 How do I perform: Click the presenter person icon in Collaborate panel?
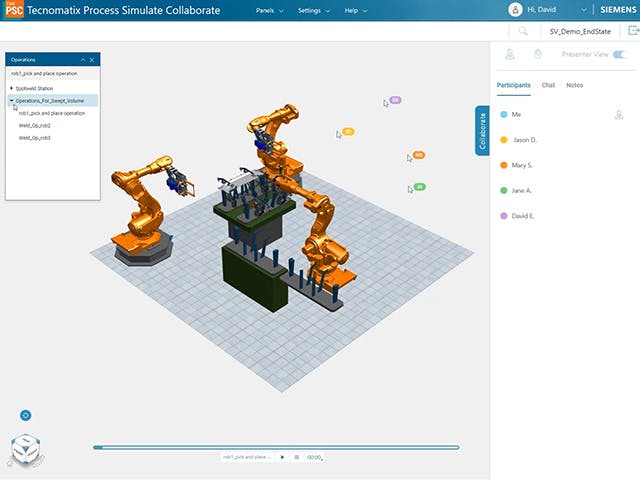(510, 54)
